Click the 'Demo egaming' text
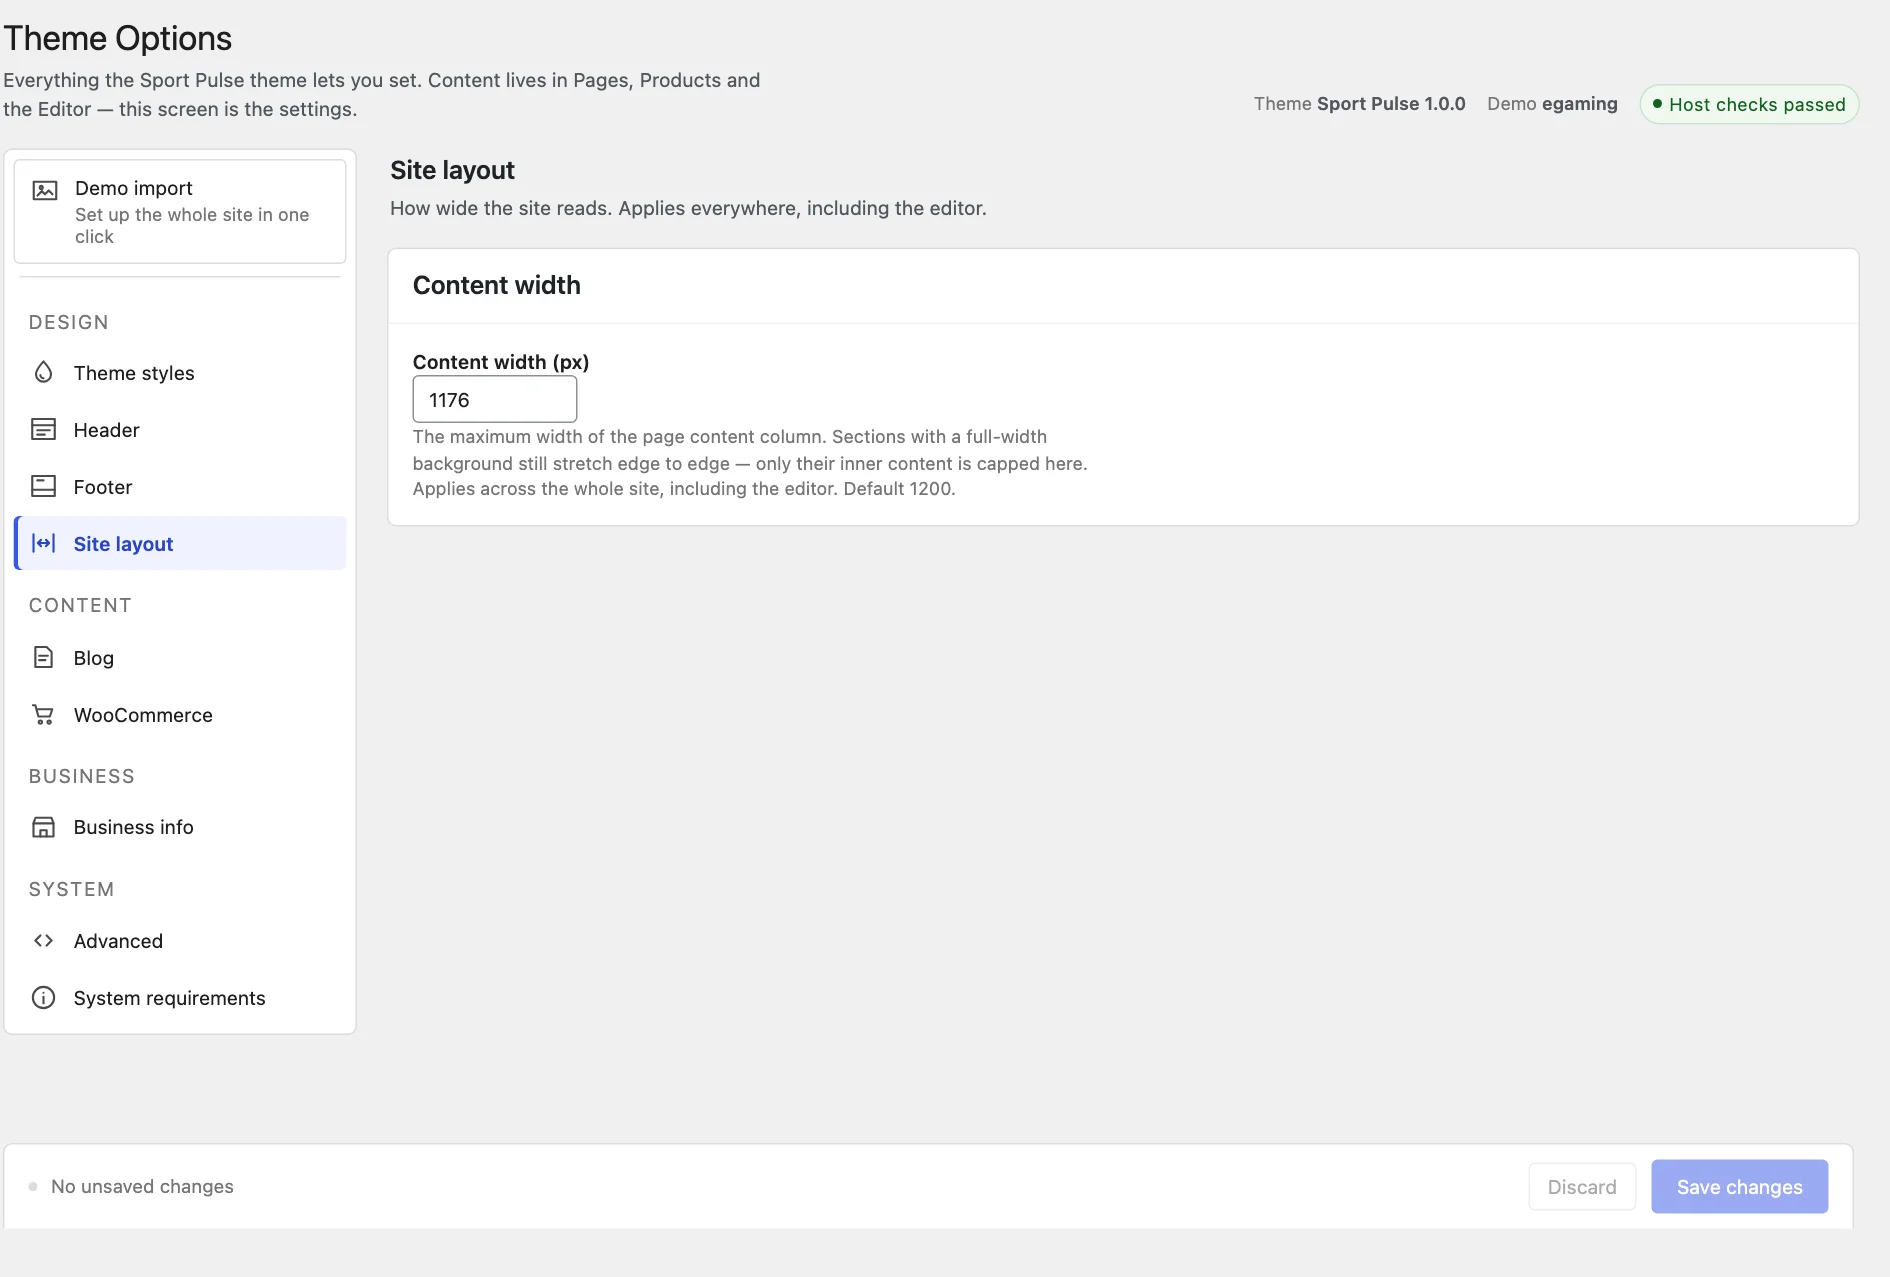 click(1552, 104)
